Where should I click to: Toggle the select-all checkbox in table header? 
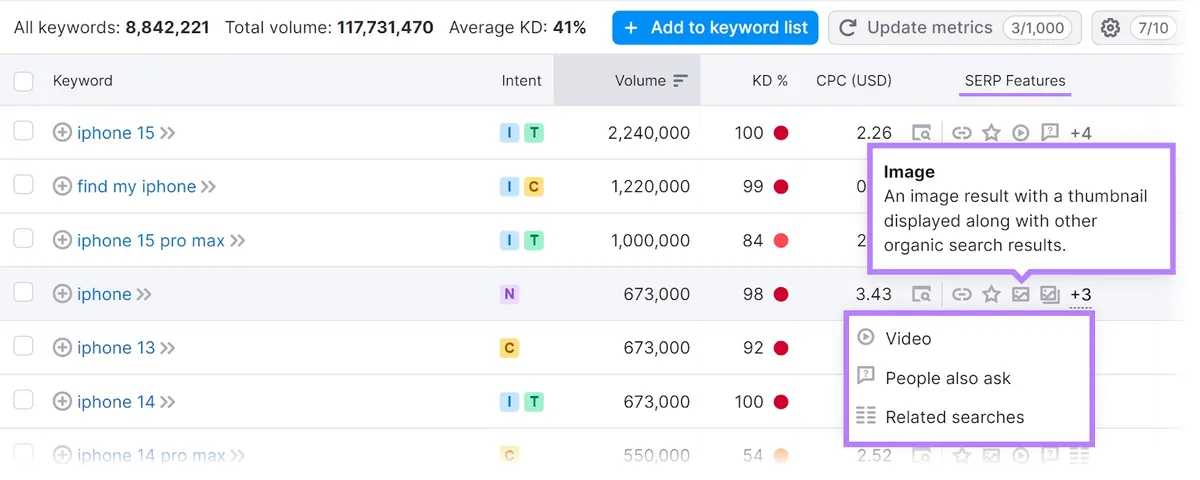pos(23,81)
